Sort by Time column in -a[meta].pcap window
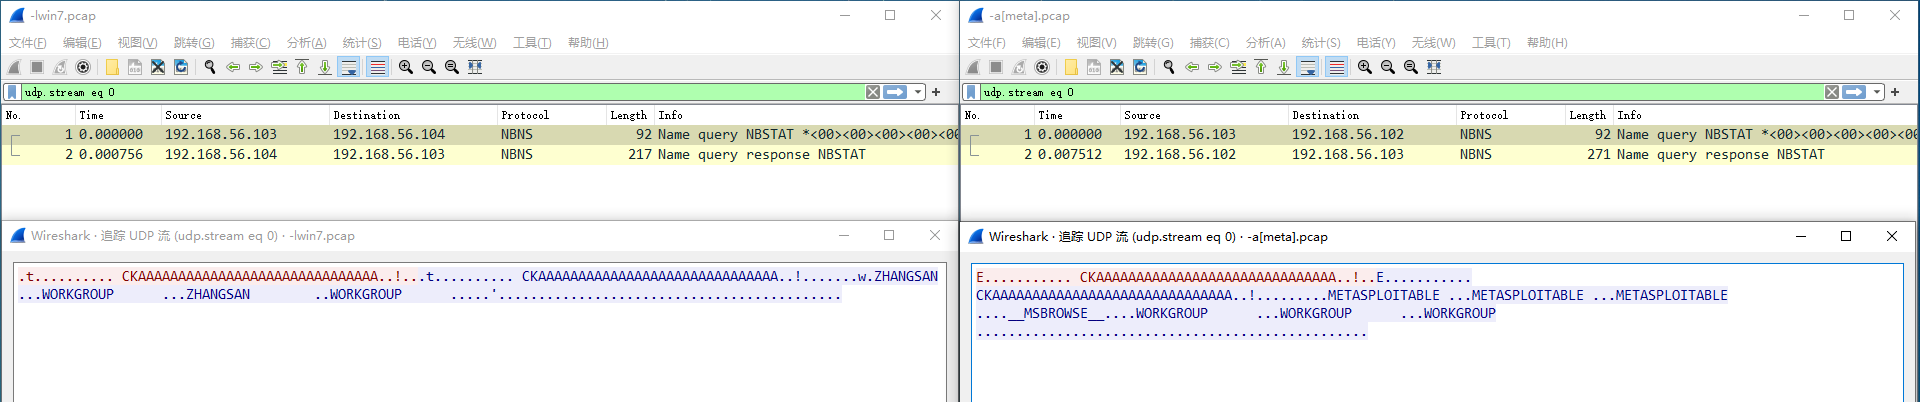The height and width of the screenshot is (402, 1920). tap(1076, 115)
